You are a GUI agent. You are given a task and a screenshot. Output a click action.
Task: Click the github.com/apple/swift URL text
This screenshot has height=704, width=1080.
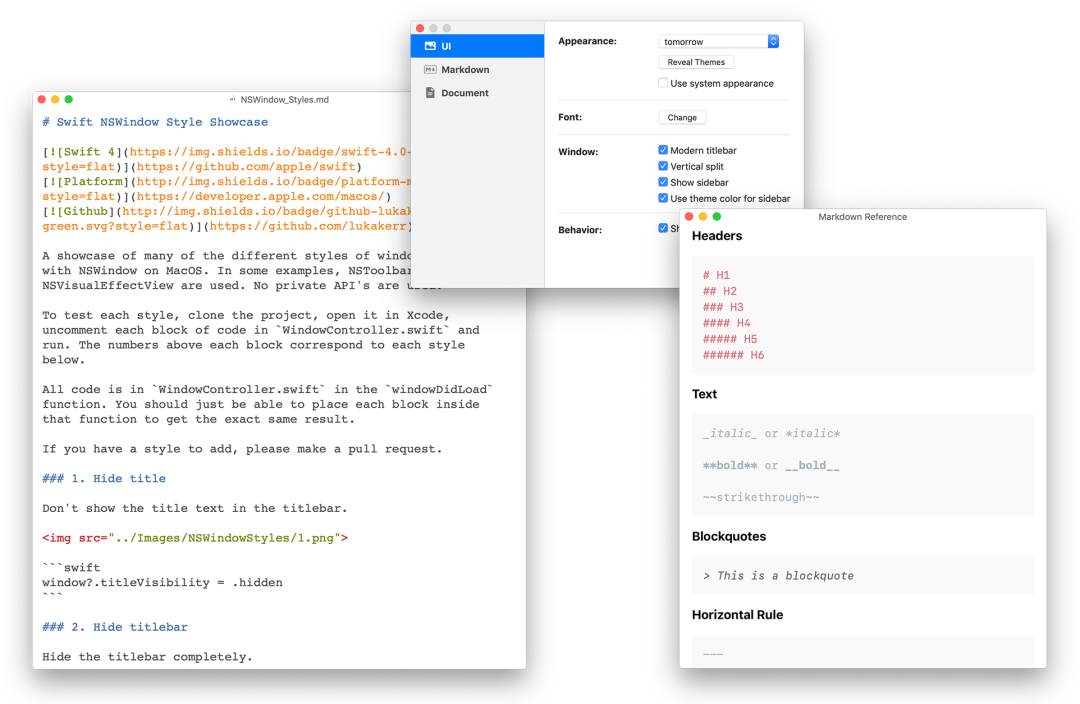tap(246, 167)
